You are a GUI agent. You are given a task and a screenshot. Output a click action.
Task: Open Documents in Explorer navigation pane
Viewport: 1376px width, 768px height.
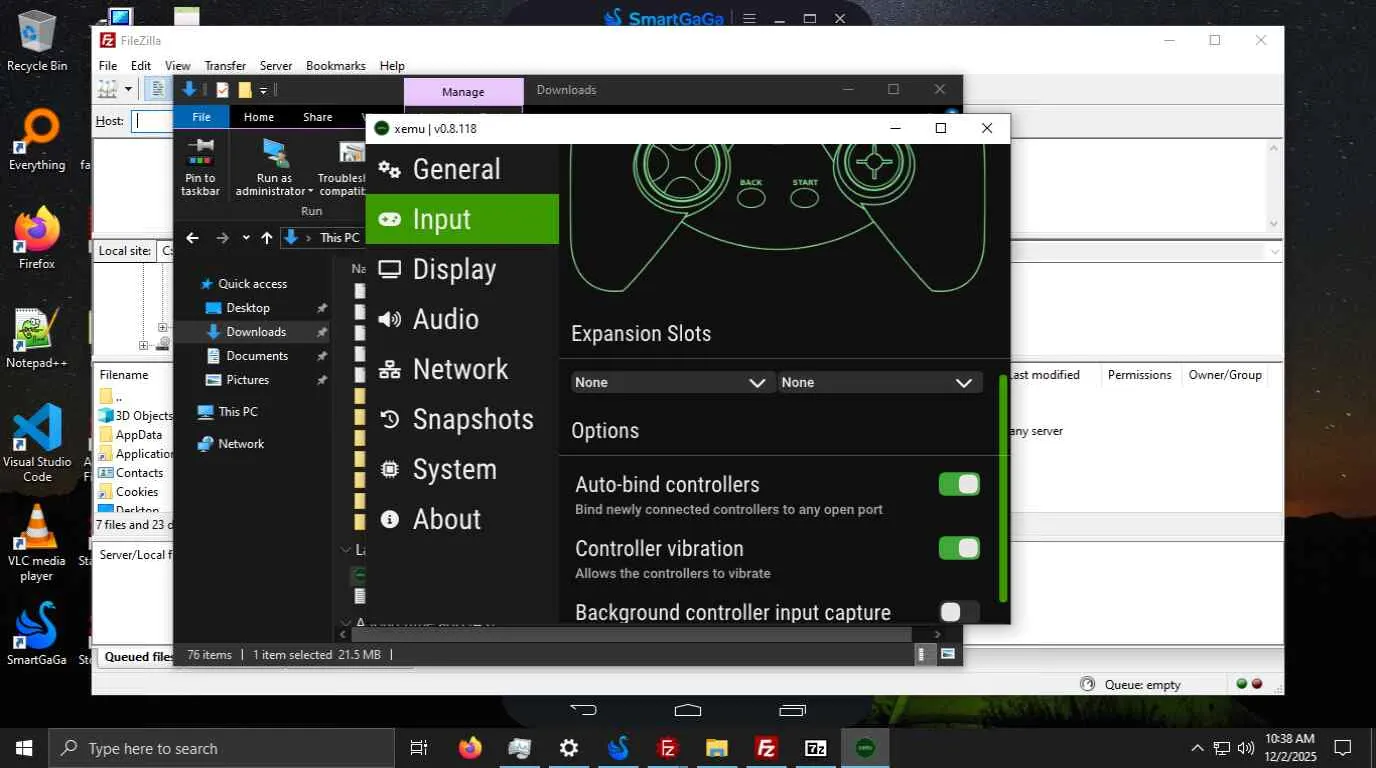click(x=257, y=356)
